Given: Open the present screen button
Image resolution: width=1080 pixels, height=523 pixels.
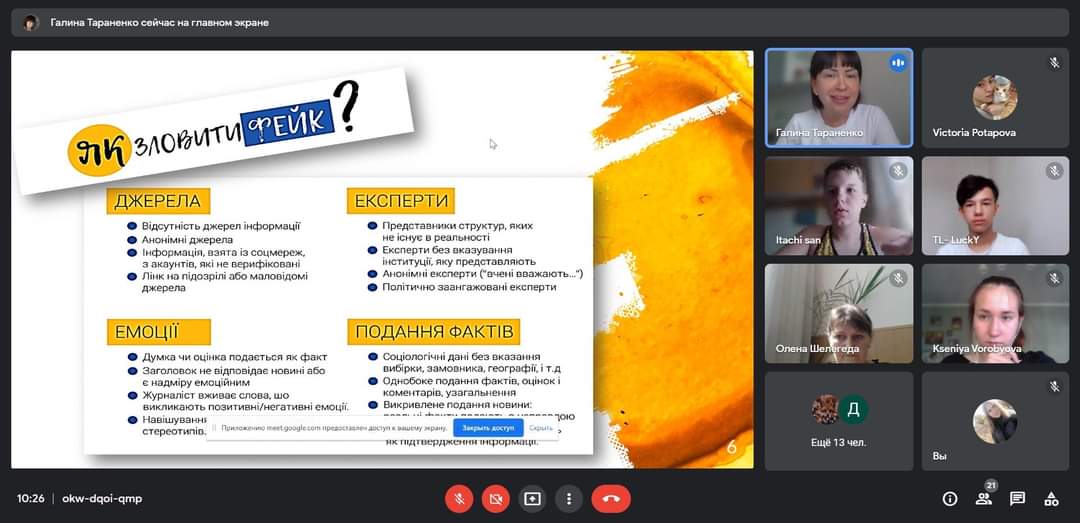Looking at the screenshot, I should tap(532, 499).
